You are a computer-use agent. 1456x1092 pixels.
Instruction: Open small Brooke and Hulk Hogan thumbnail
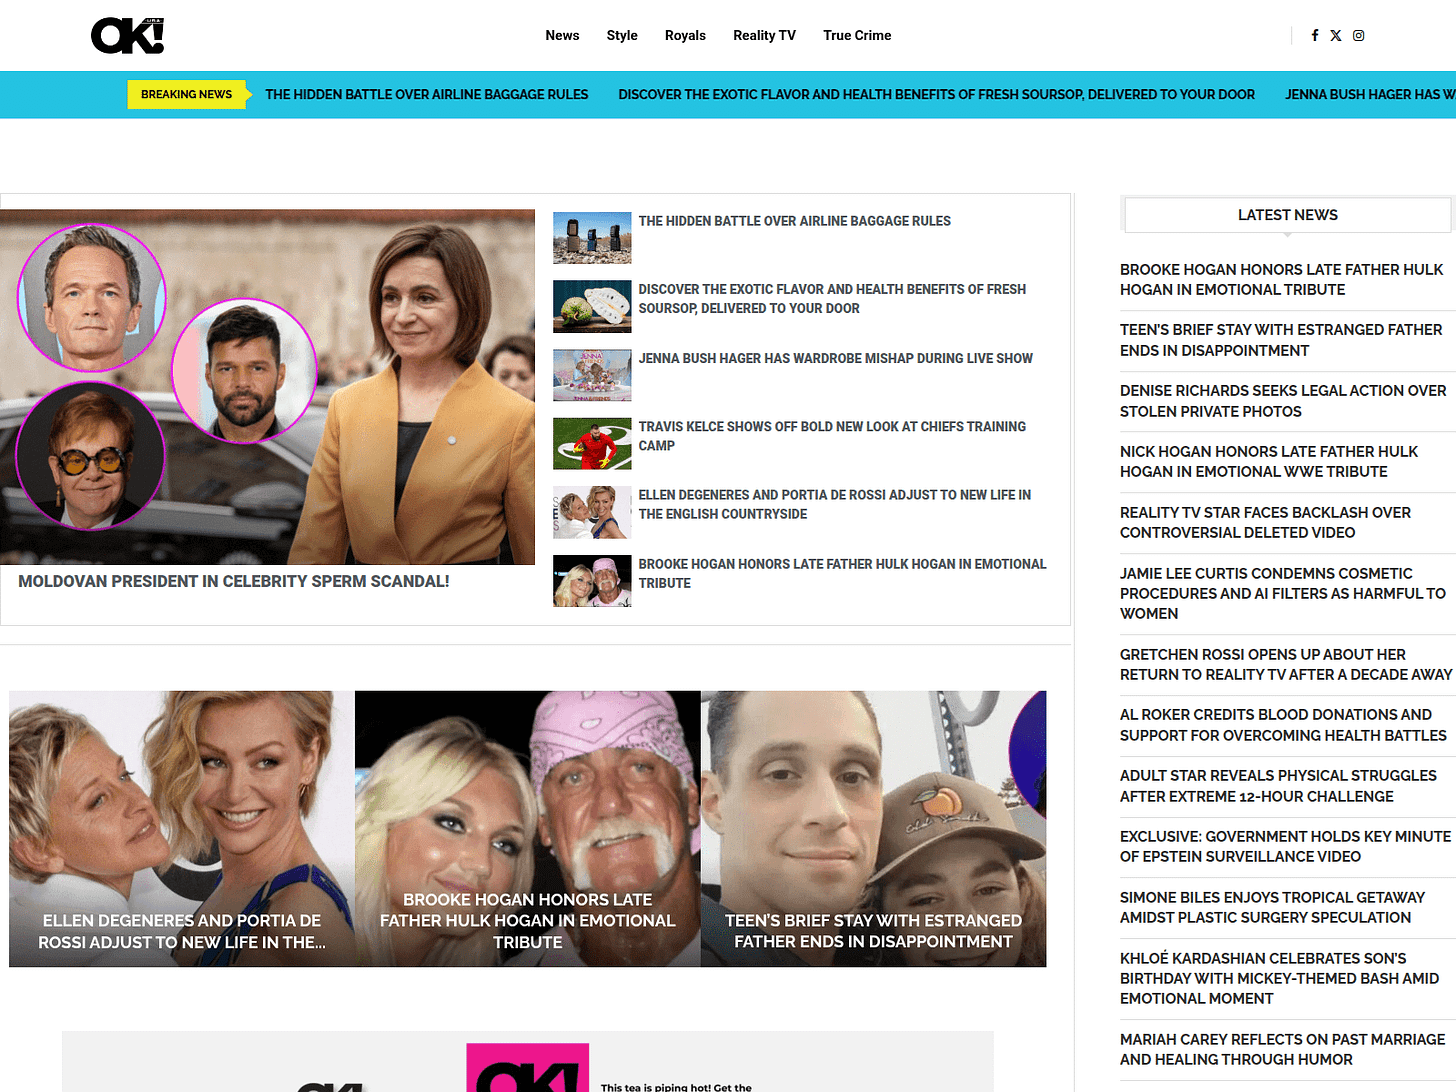[x=592, y=581]
